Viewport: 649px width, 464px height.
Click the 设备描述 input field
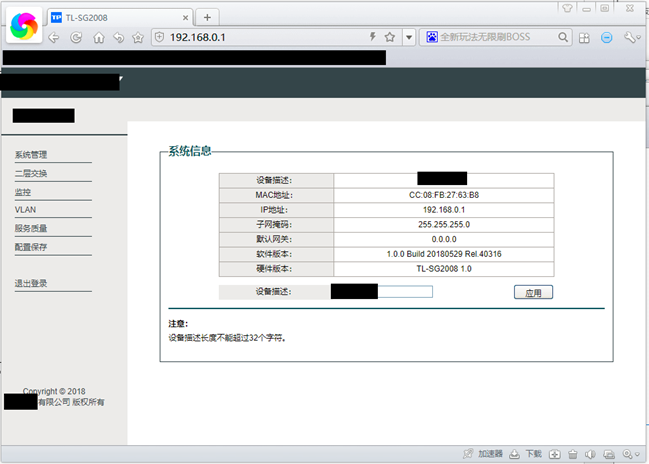click(x=382, y=292)
